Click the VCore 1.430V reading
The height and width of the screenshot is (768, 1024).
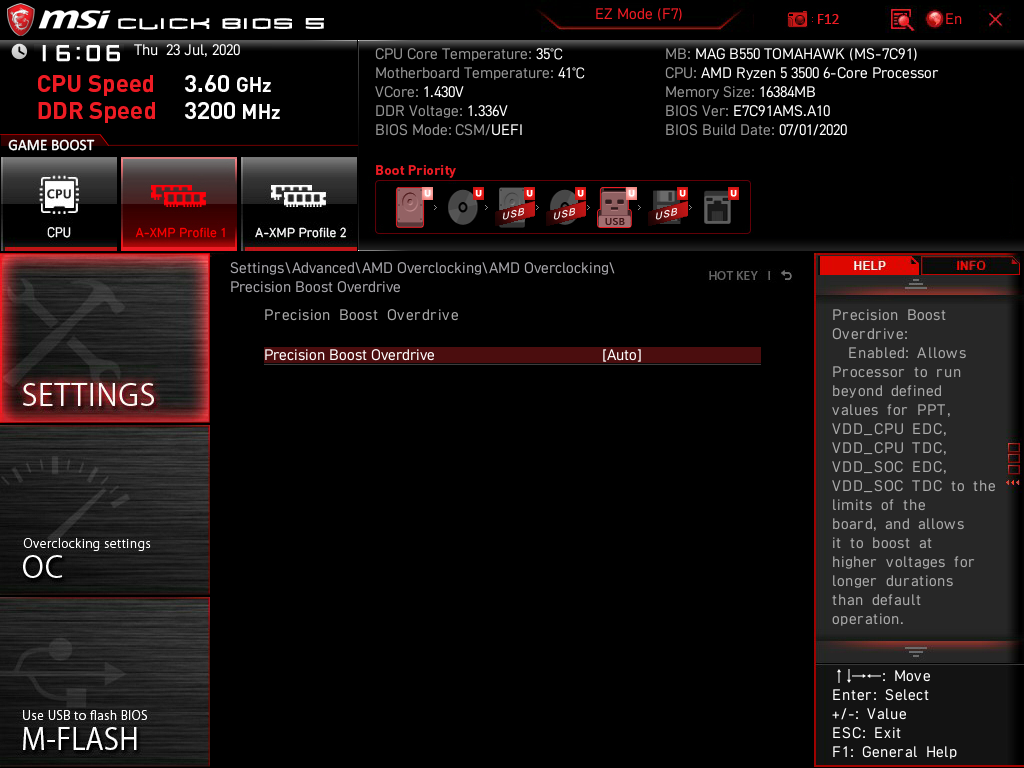pyautogui.click(x=419, y=92)
